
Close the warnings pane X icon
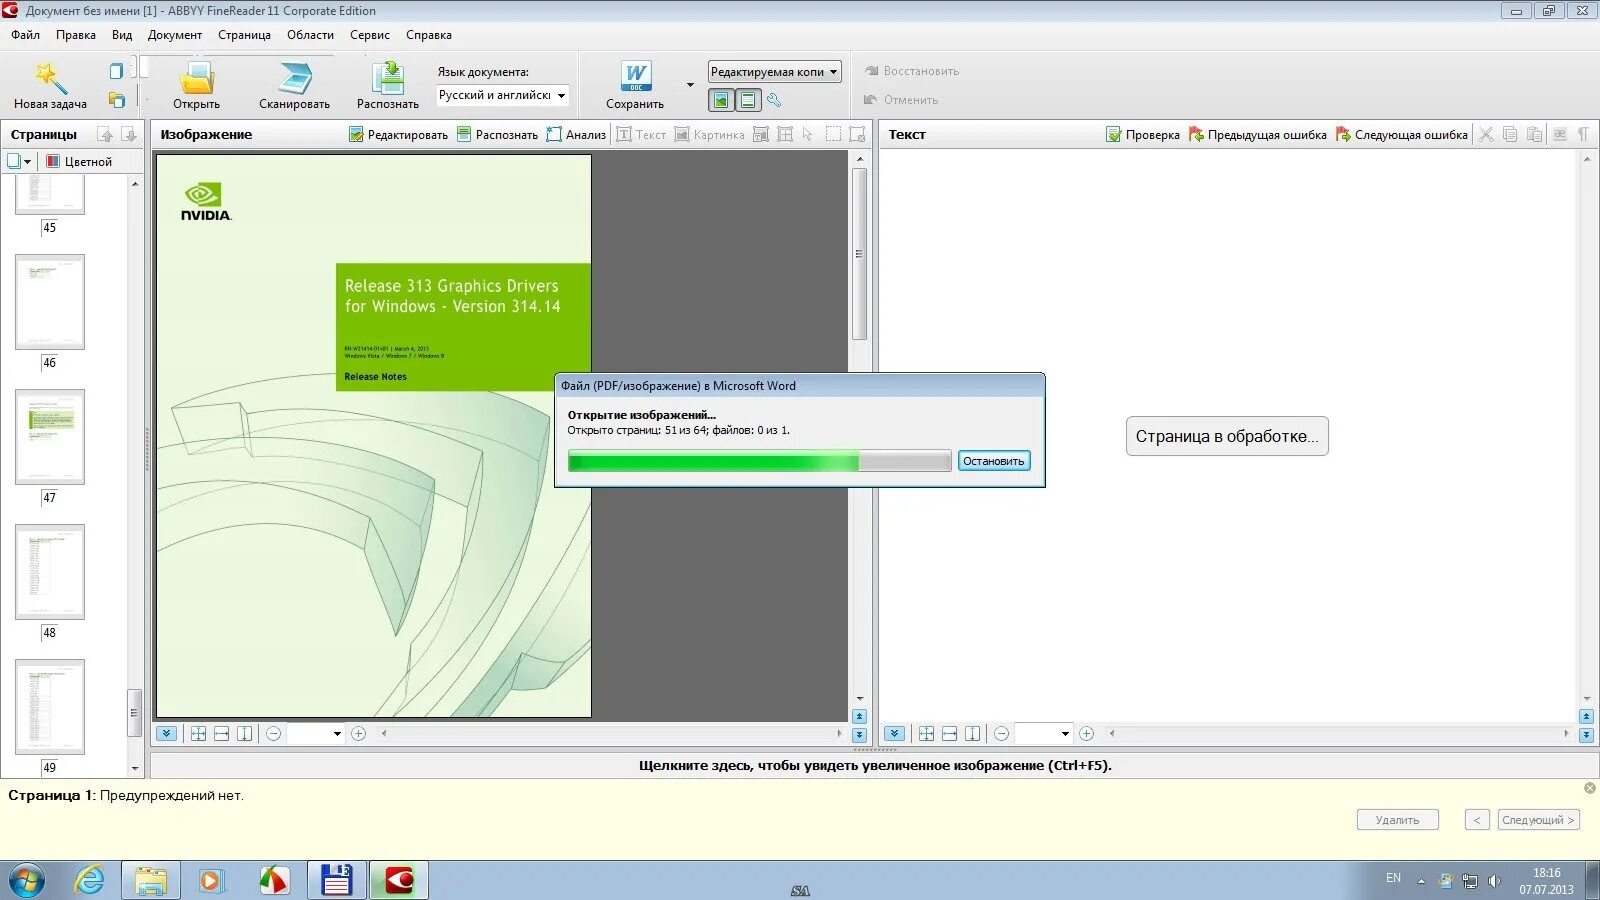tap(1590, 788)
